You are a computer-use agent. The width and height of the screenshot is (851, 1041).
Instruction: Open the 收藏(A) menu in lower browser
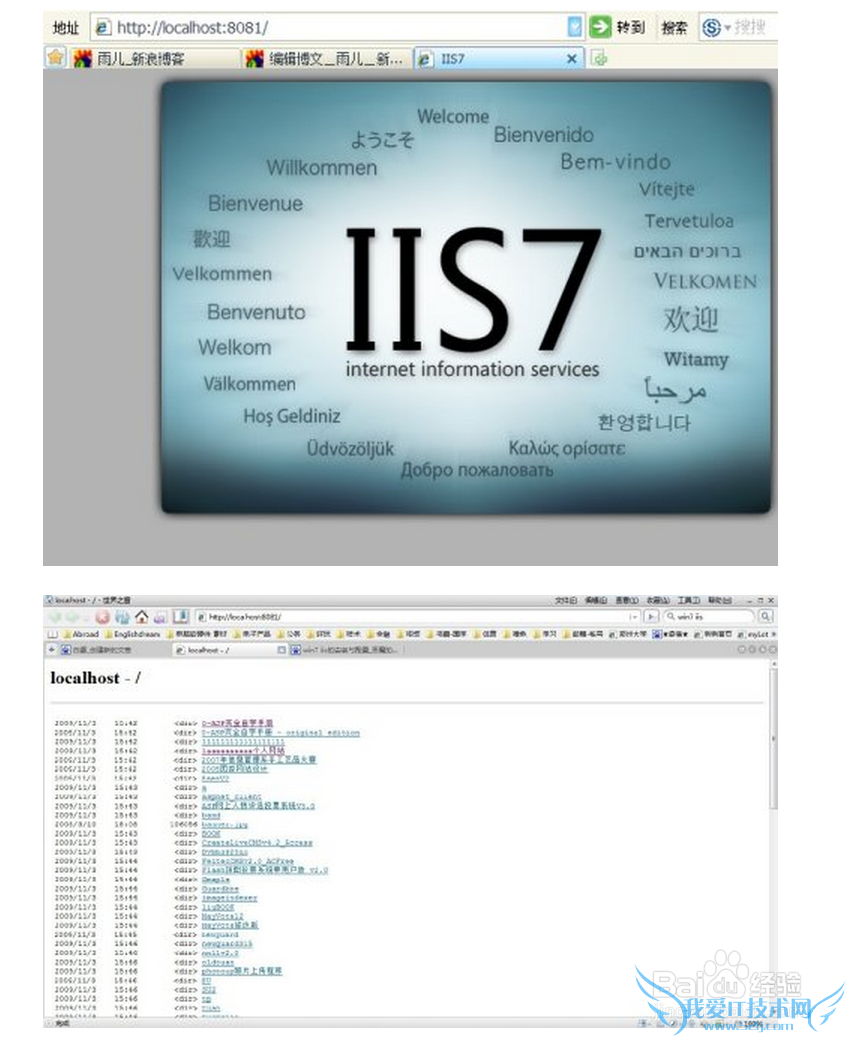pos(658,600)
